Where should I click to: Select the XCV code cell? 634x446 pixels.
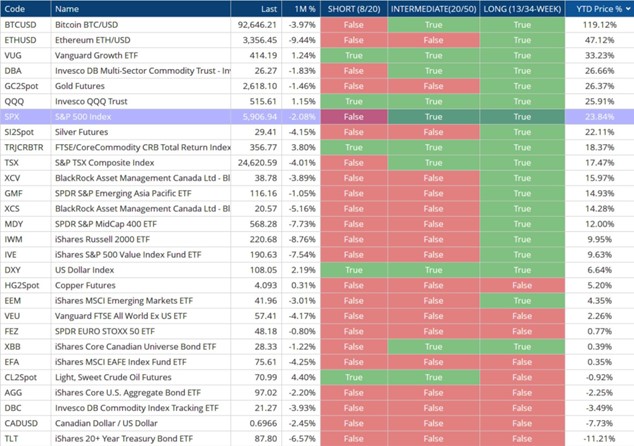tap(25, 178)
